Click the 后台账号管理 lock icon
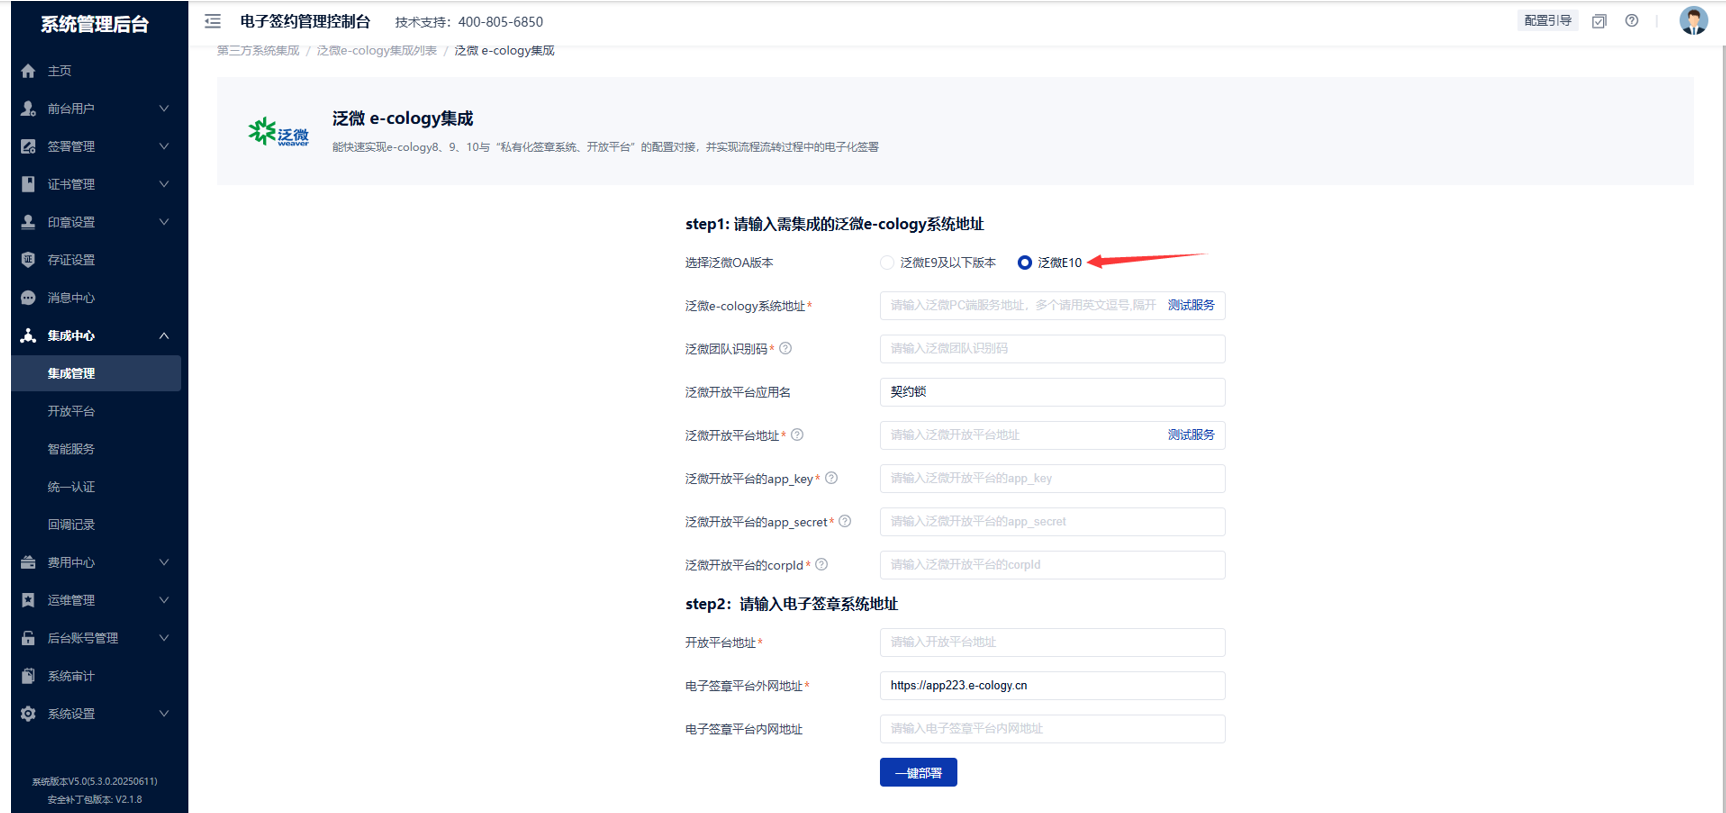The image size is (1726, 813). 28,638
